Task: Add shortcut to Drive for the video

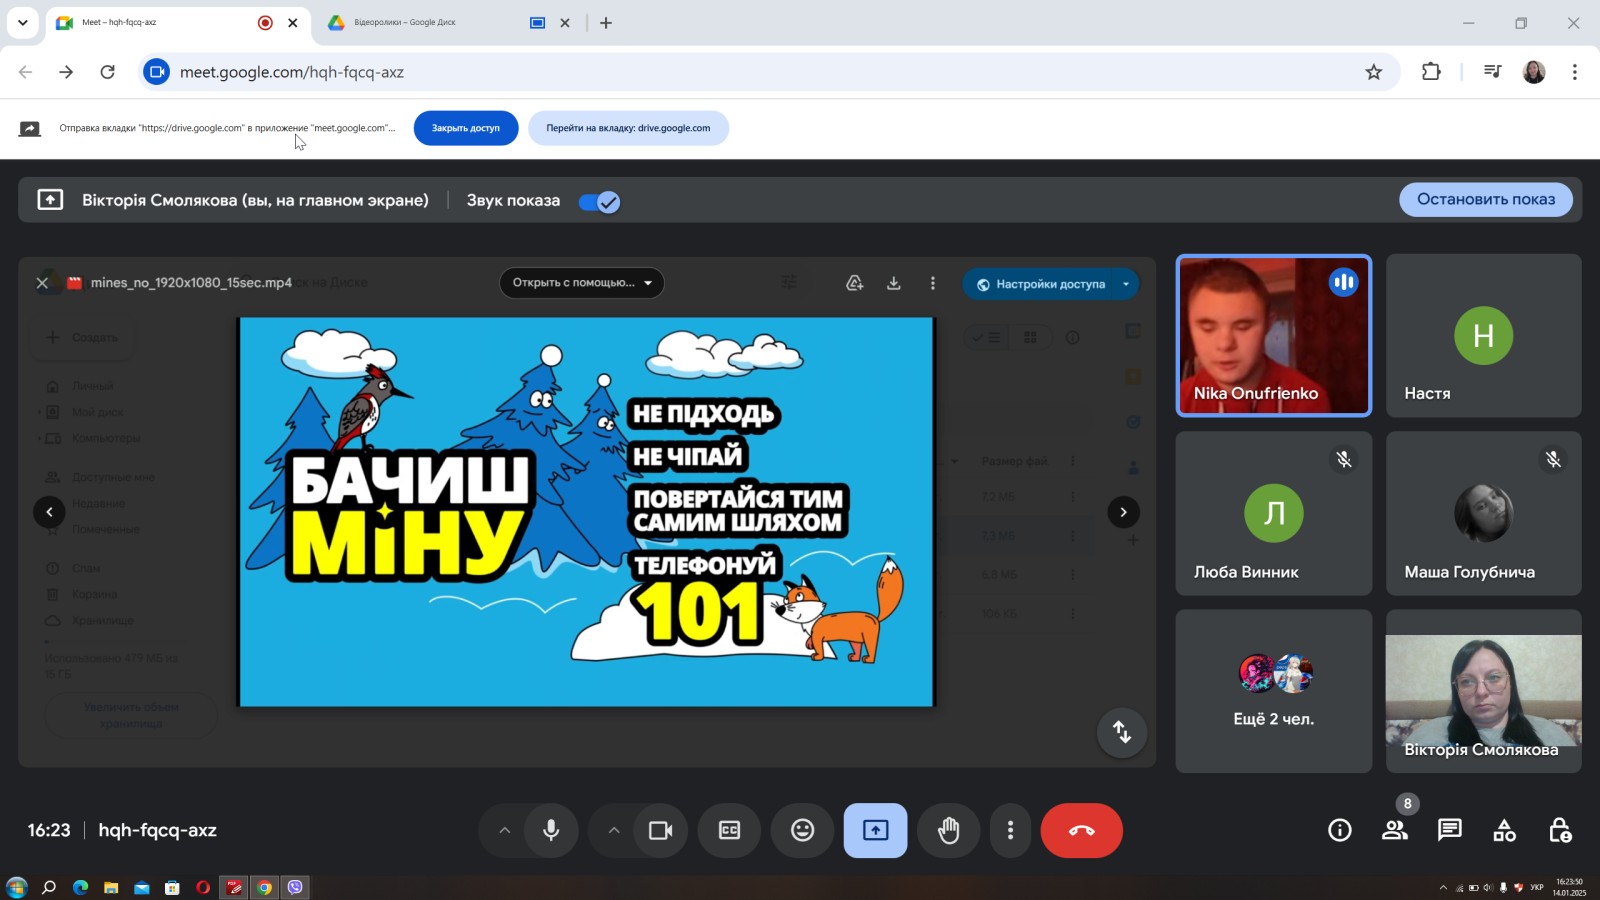Action: pos(854,283)
